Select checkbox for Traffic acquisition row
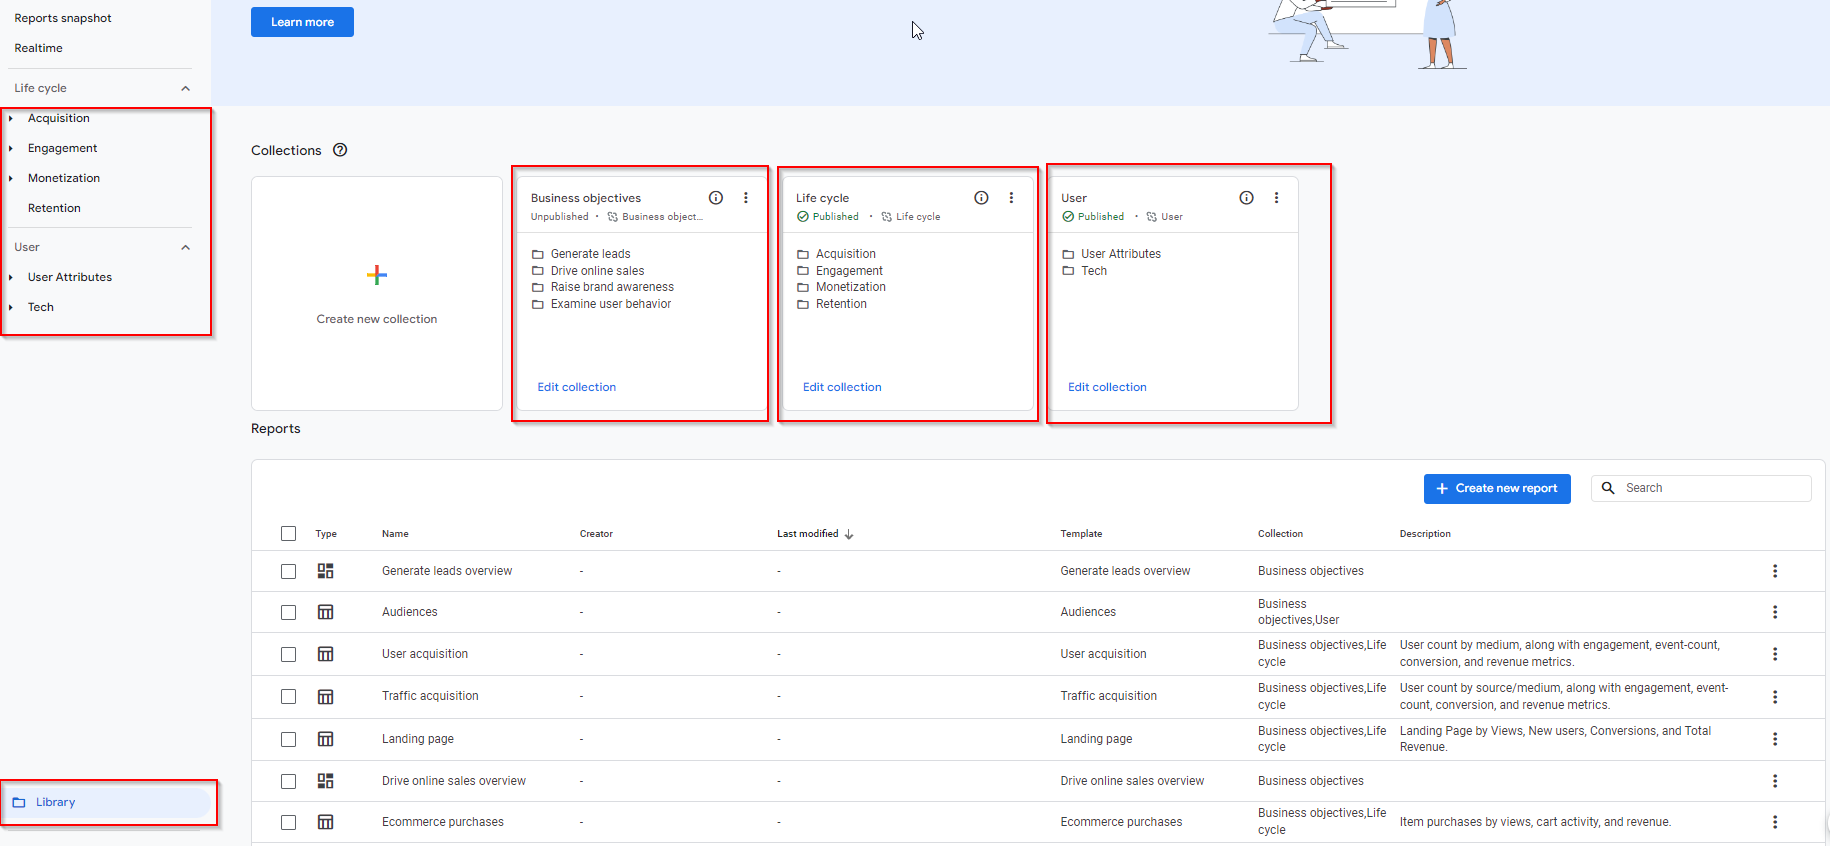Screen dimensions: 1830x846 tap(289, 697)
